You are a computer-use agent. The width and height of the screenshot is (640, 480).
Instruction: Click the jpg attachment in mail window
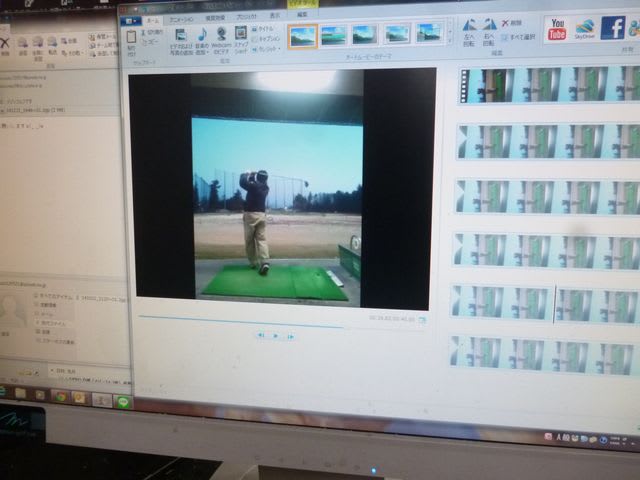tap(33, 110)
